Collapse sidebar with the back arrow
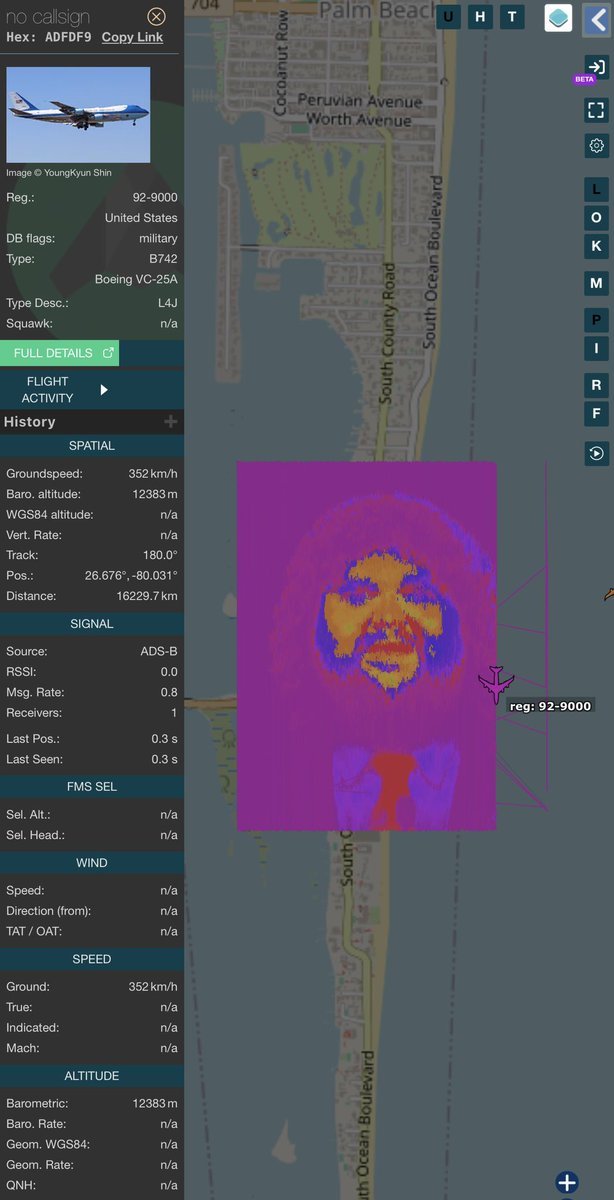Viewport: 614px width, 1200px height. point(596,18)
